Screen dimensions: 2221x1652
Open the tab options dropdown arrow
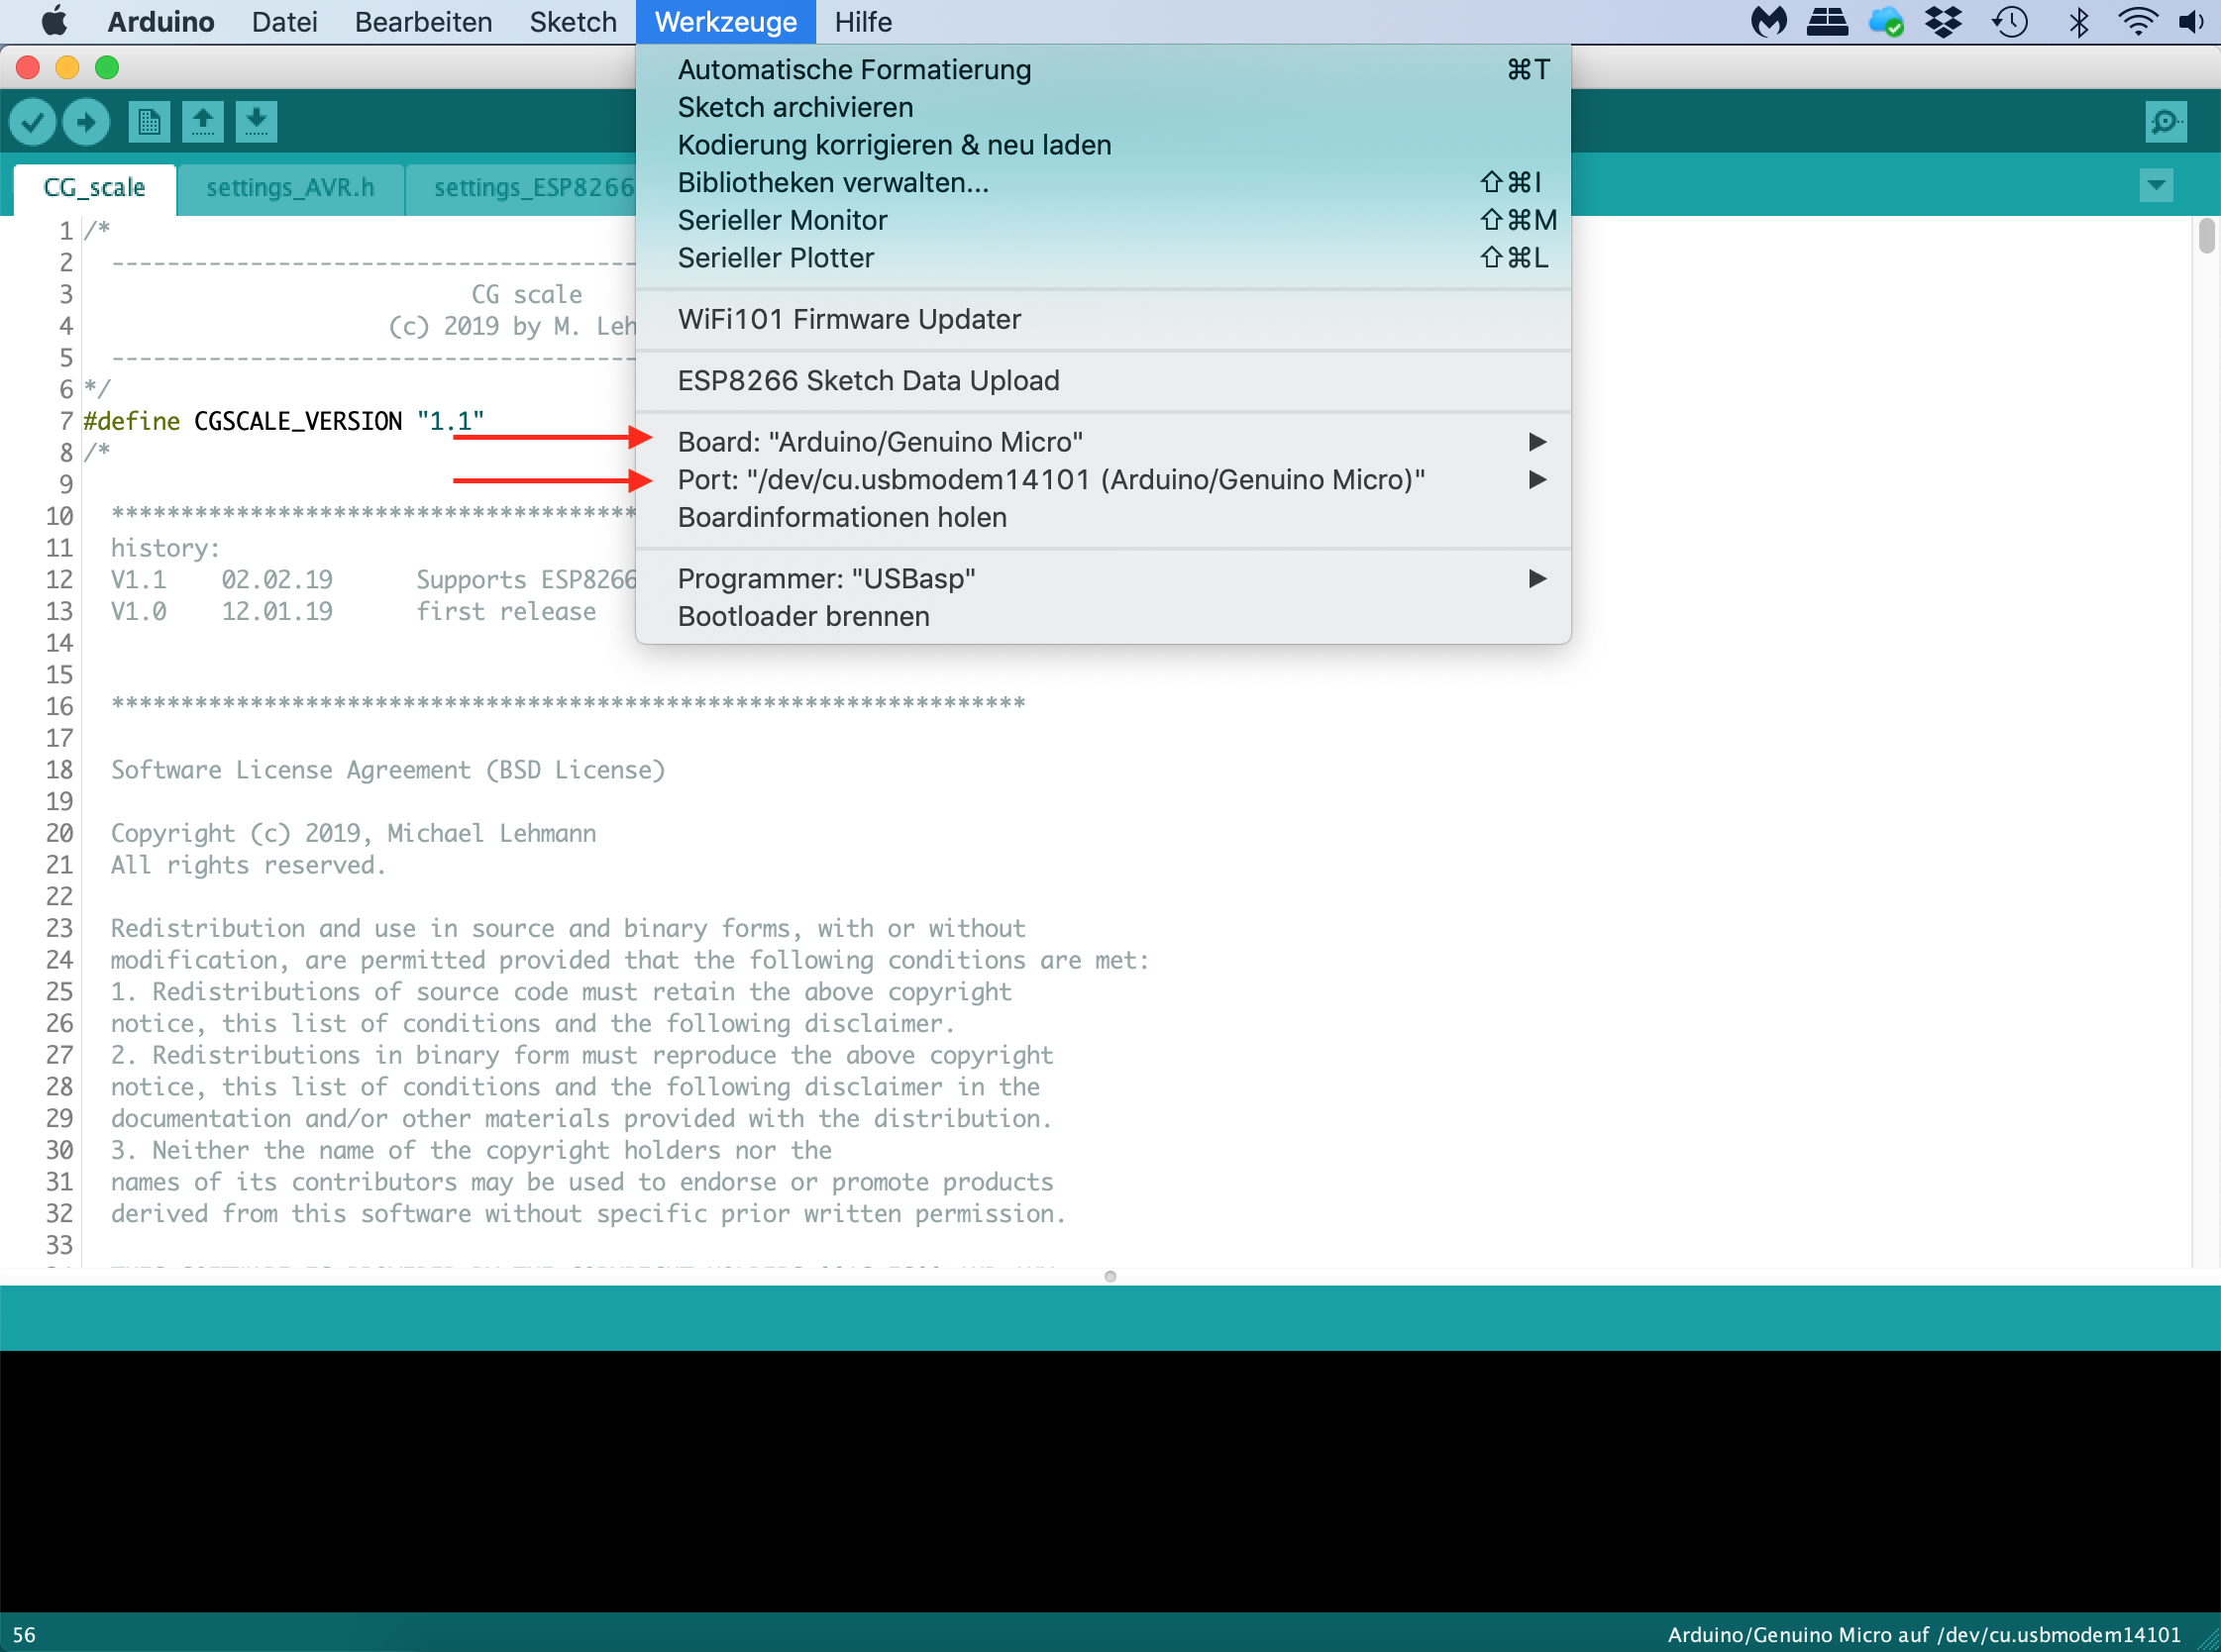pyautogui.click(x=2156, y=185)
